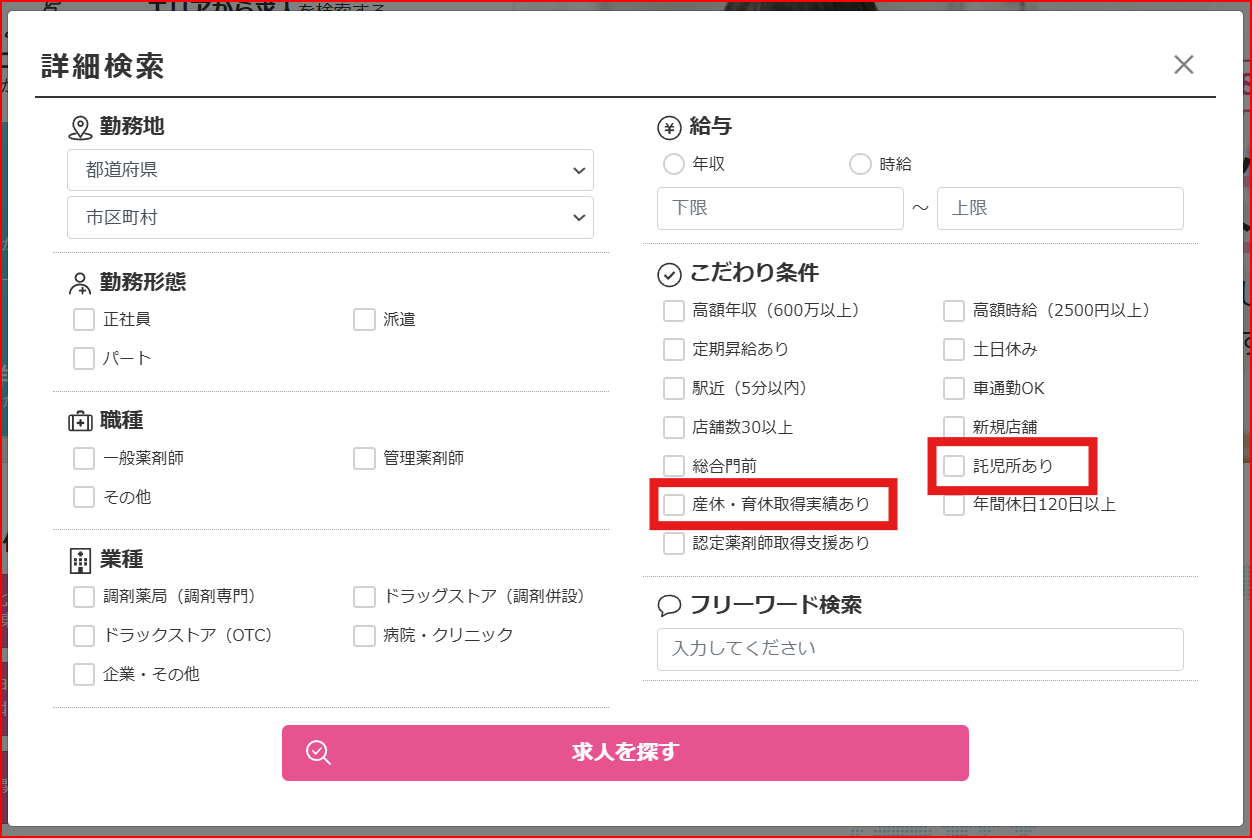
Task: Click the yen icon next to 給与
Action: (x=669, y=127)
